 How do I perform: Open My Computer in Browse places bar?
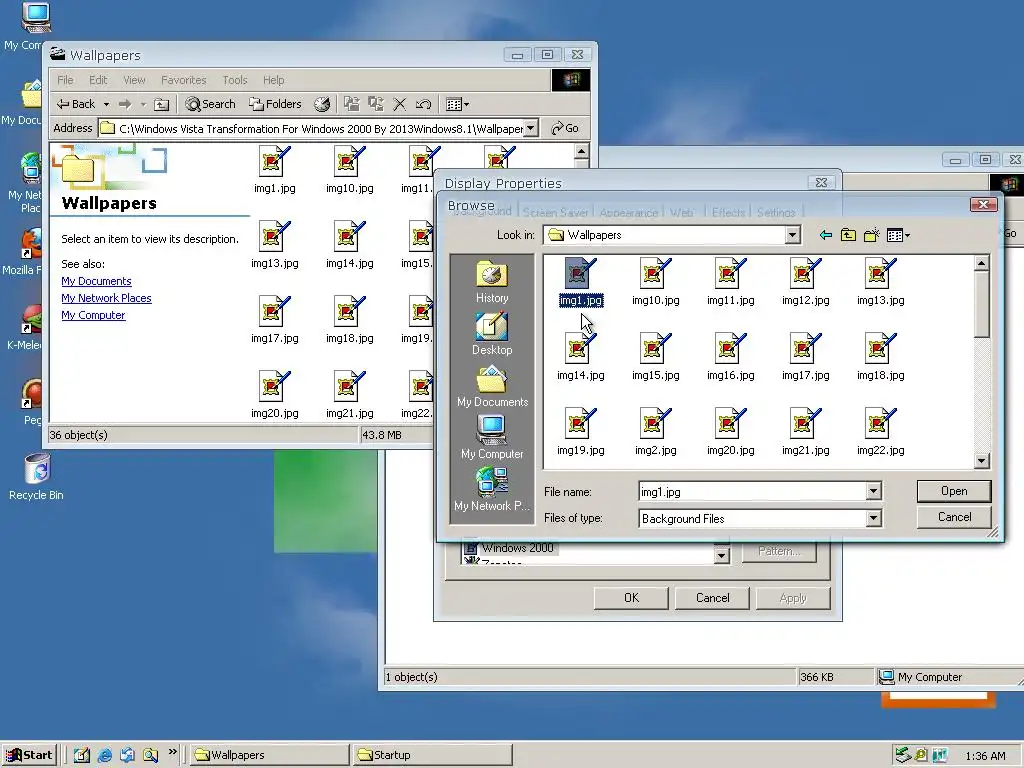pyautogui.click(x=492, y=438)
